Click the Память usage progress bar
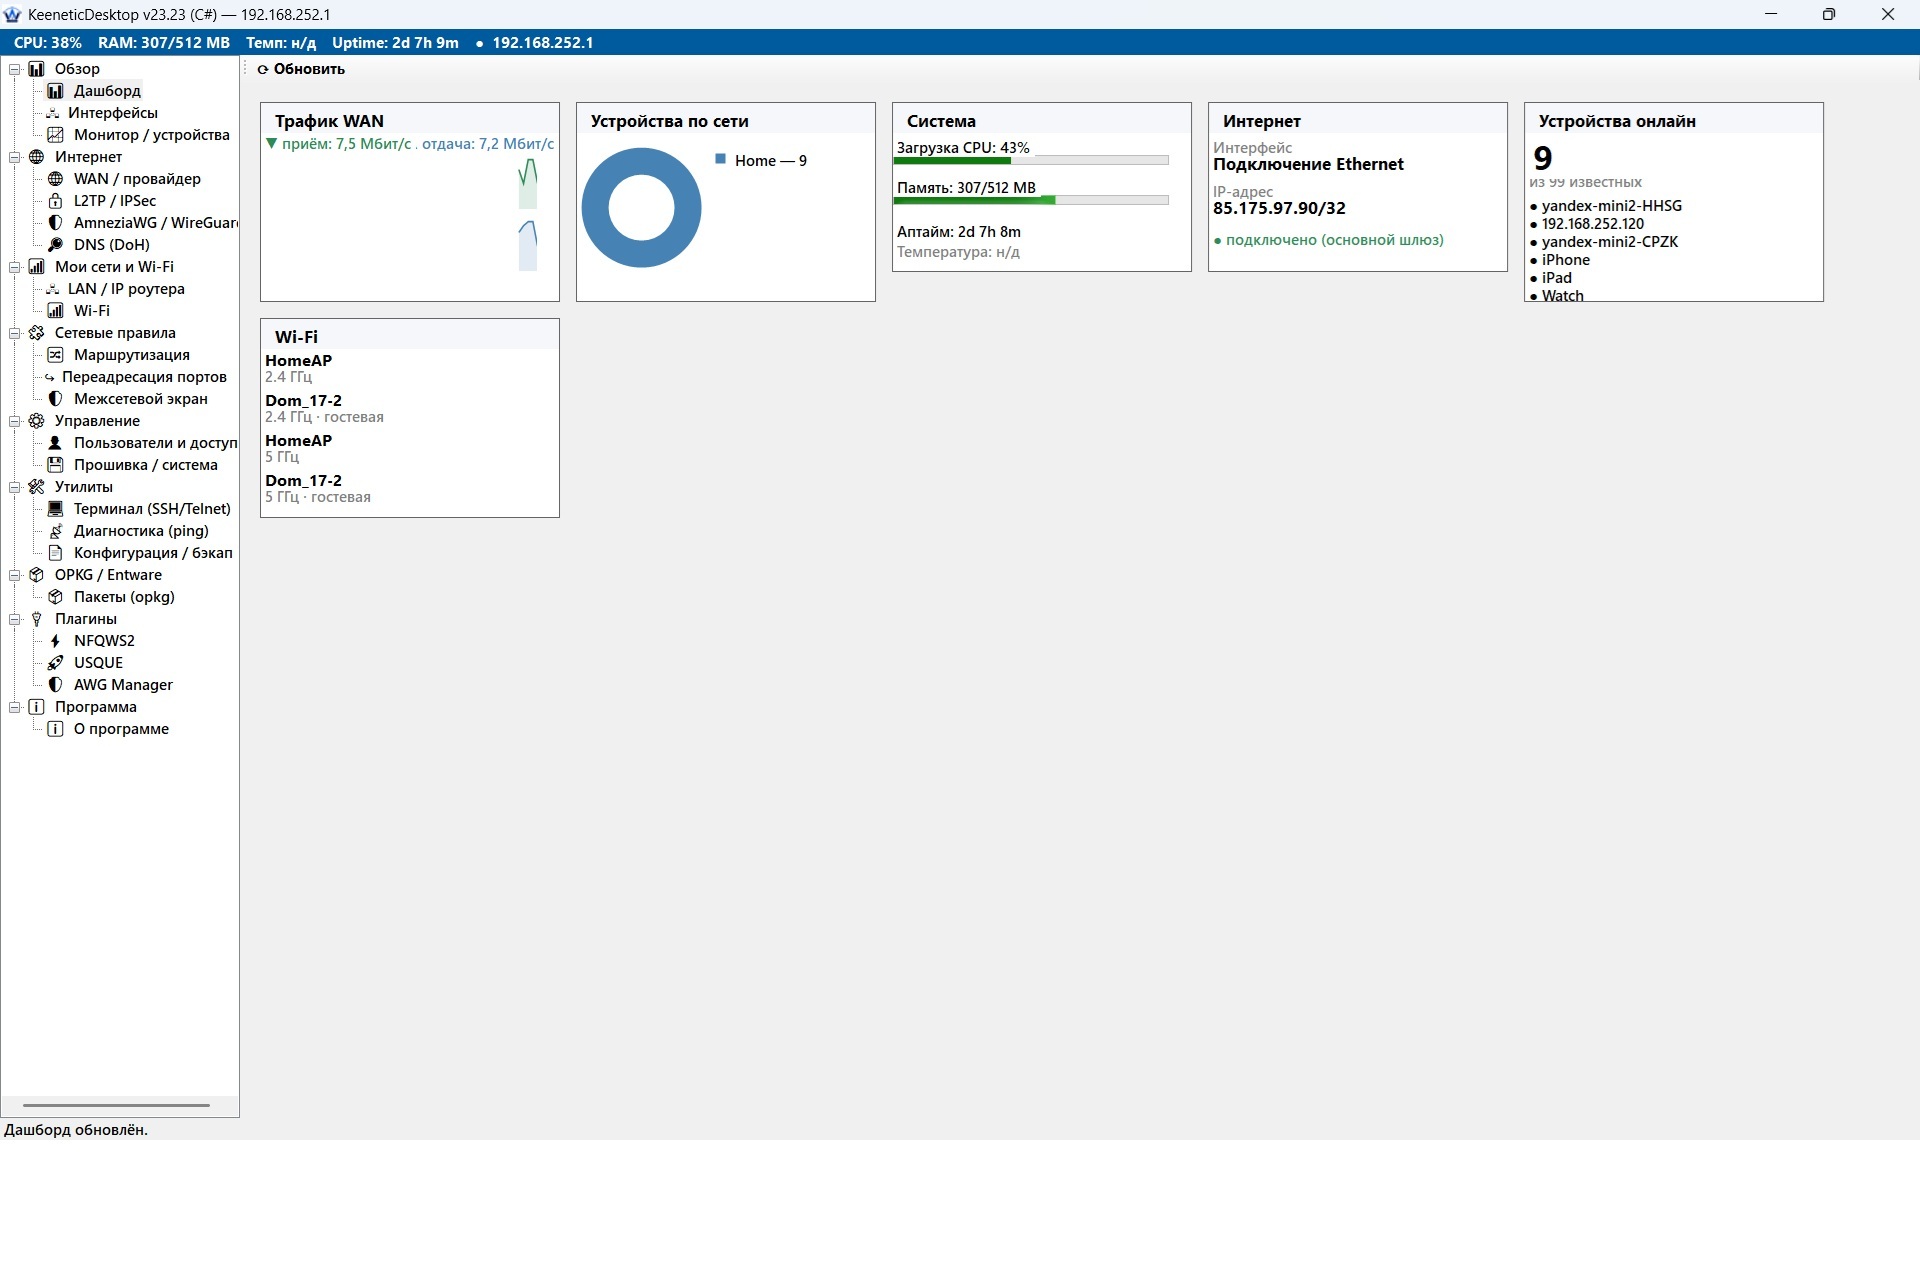The image size is (1920, 1280). tap(1031, 200)
